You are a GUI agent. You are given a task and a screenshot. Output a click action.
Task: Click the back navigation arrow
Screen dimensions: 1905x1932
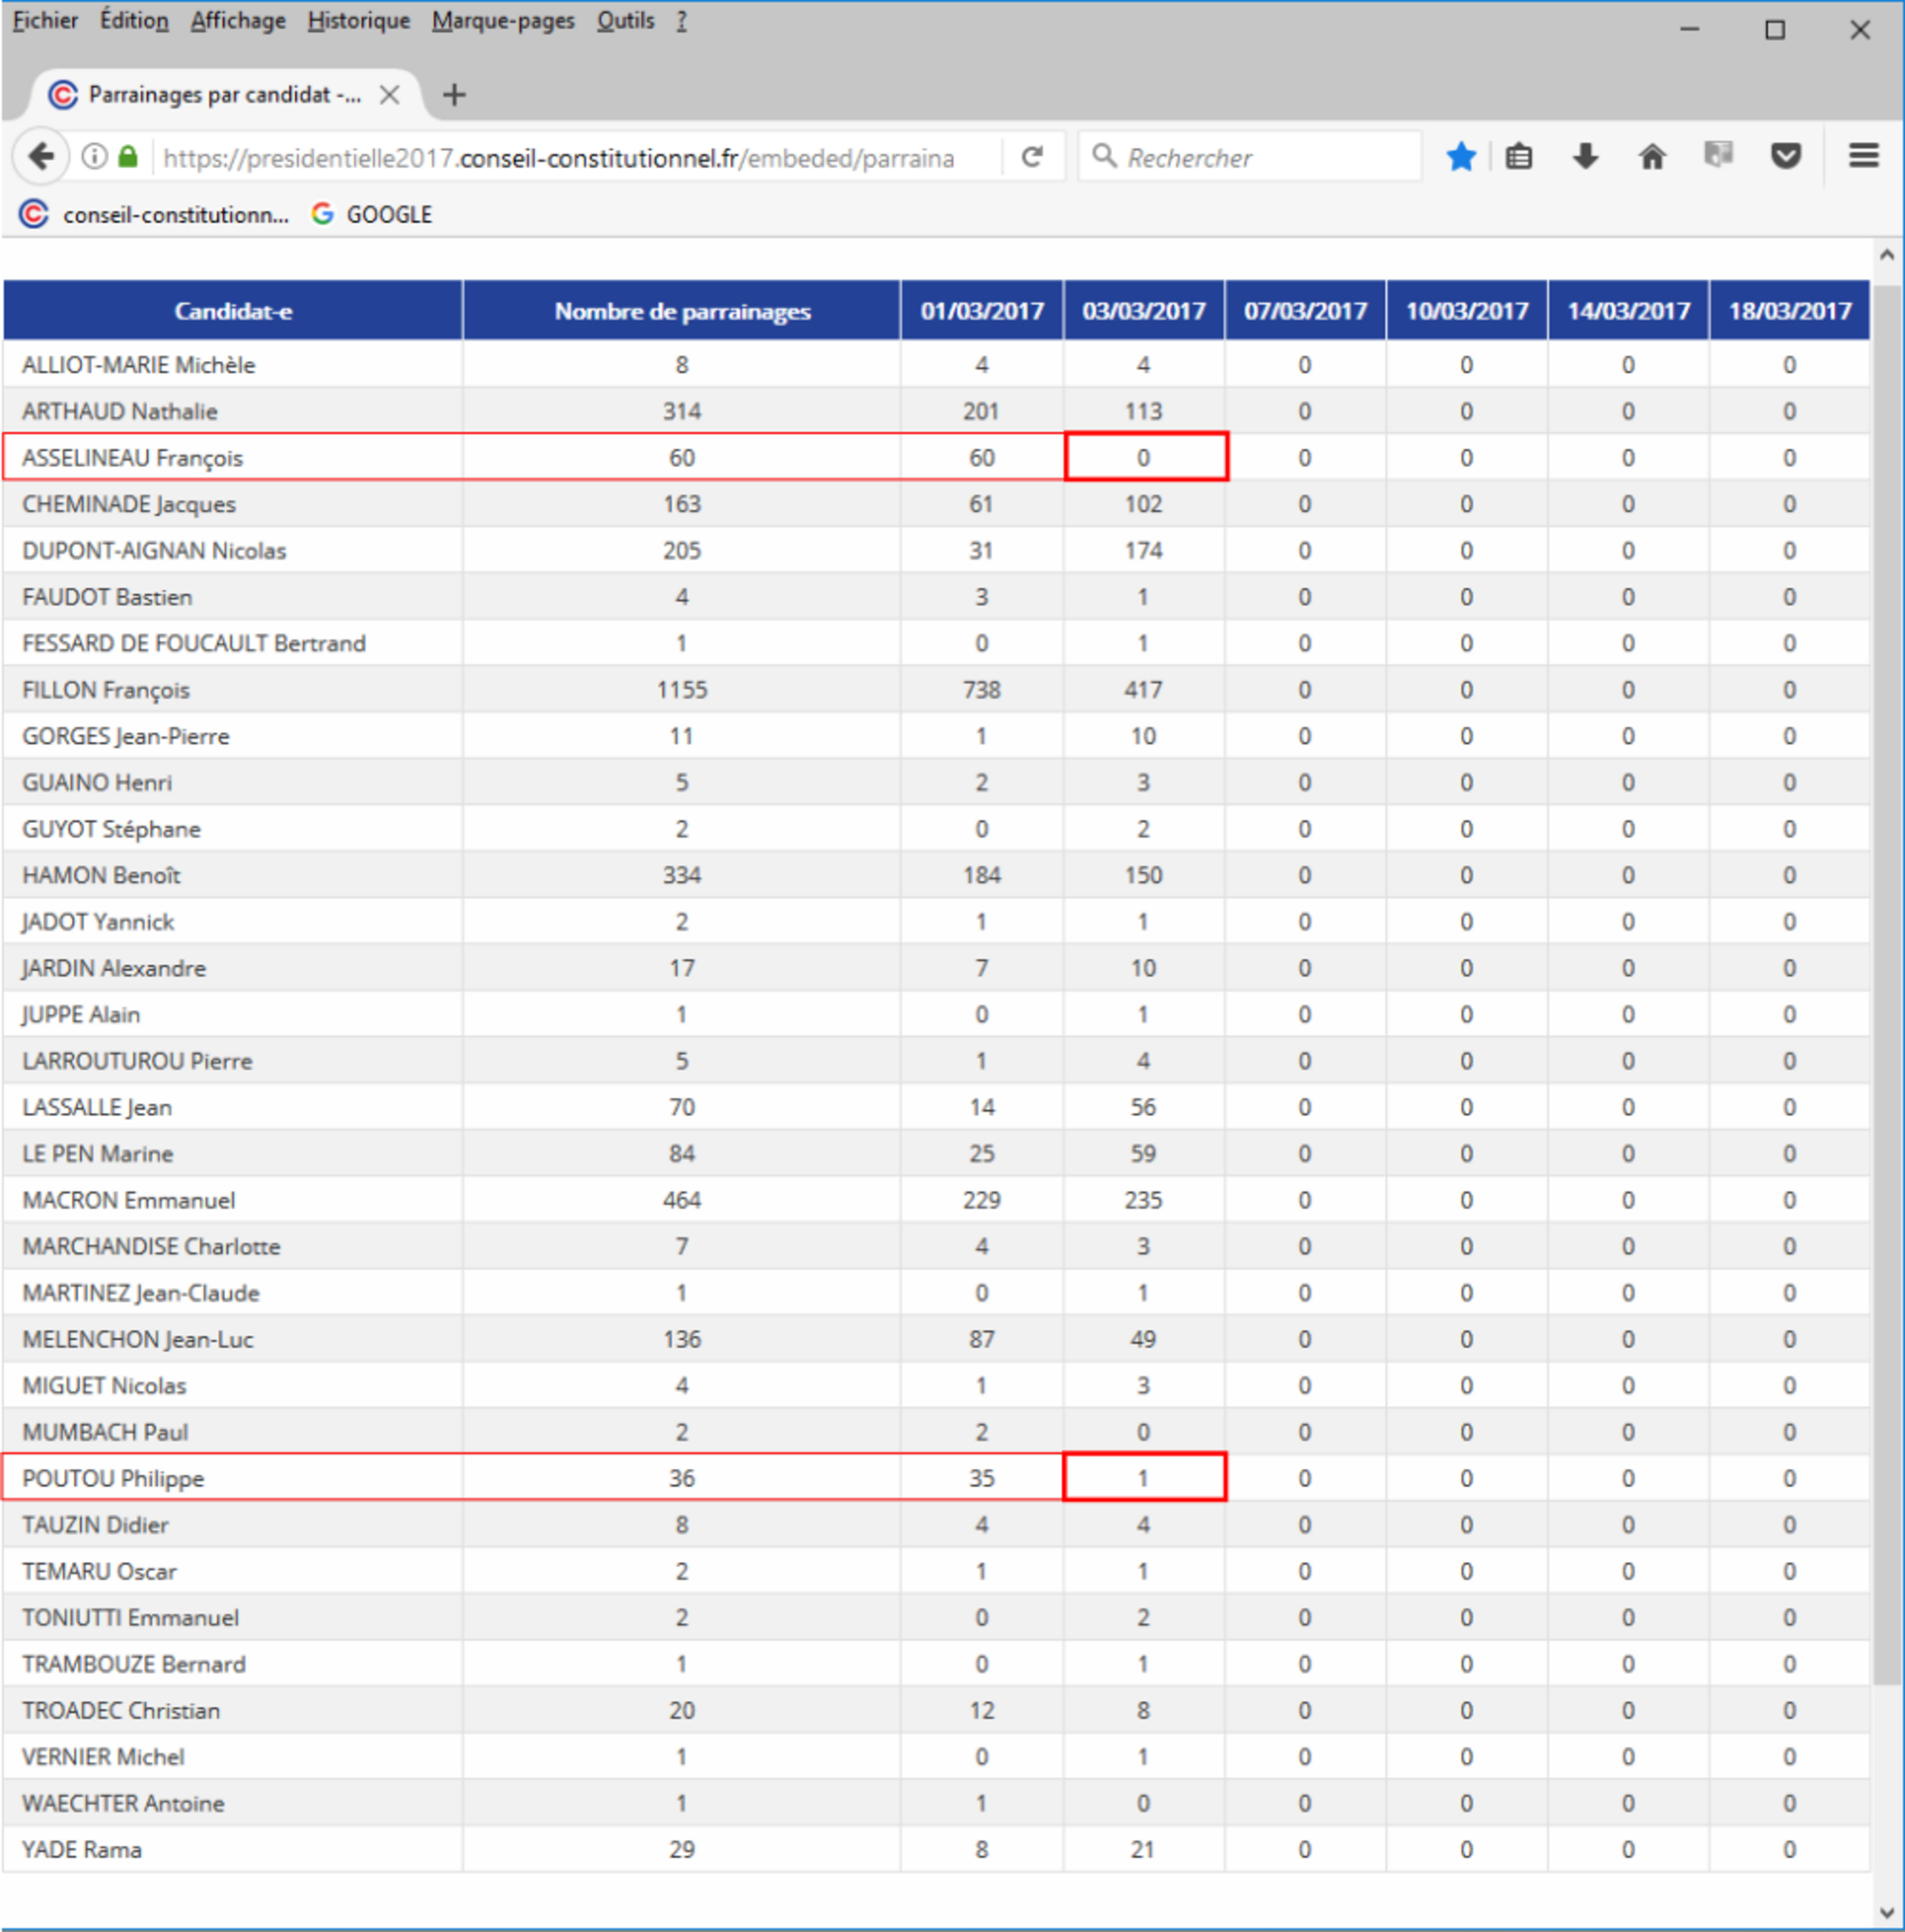point(41,157)
